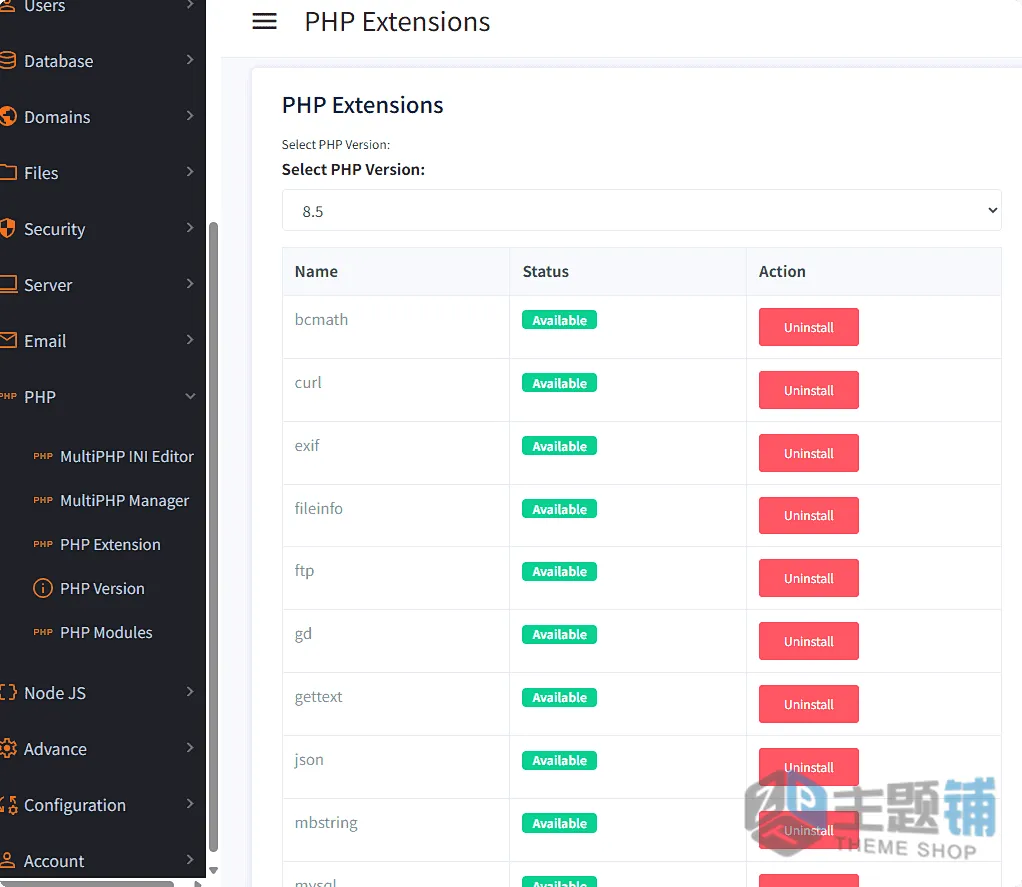
Task: Expand the Email submenu chevron
Action: [x=190, y=340]
